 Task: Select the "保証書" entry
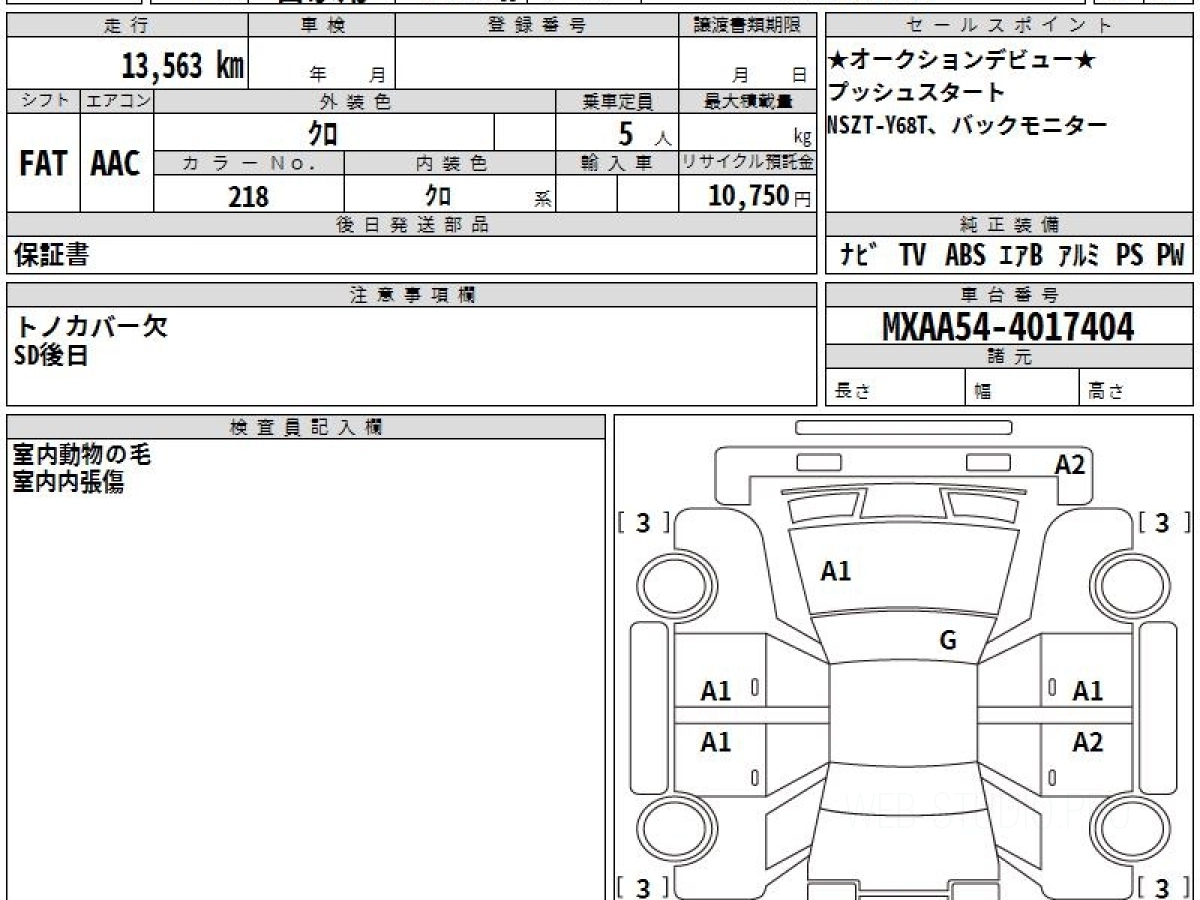point(51,256)
